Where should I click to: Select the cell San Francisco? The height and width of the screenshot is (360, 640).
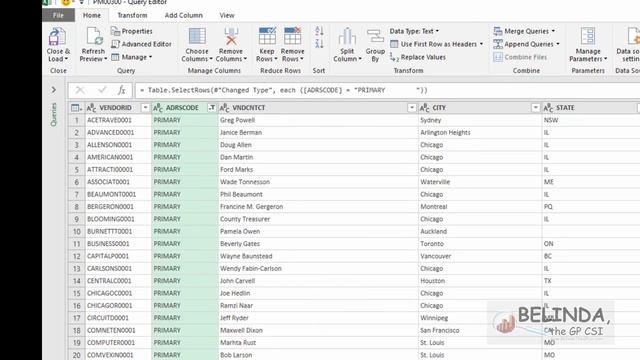(480, 330)
